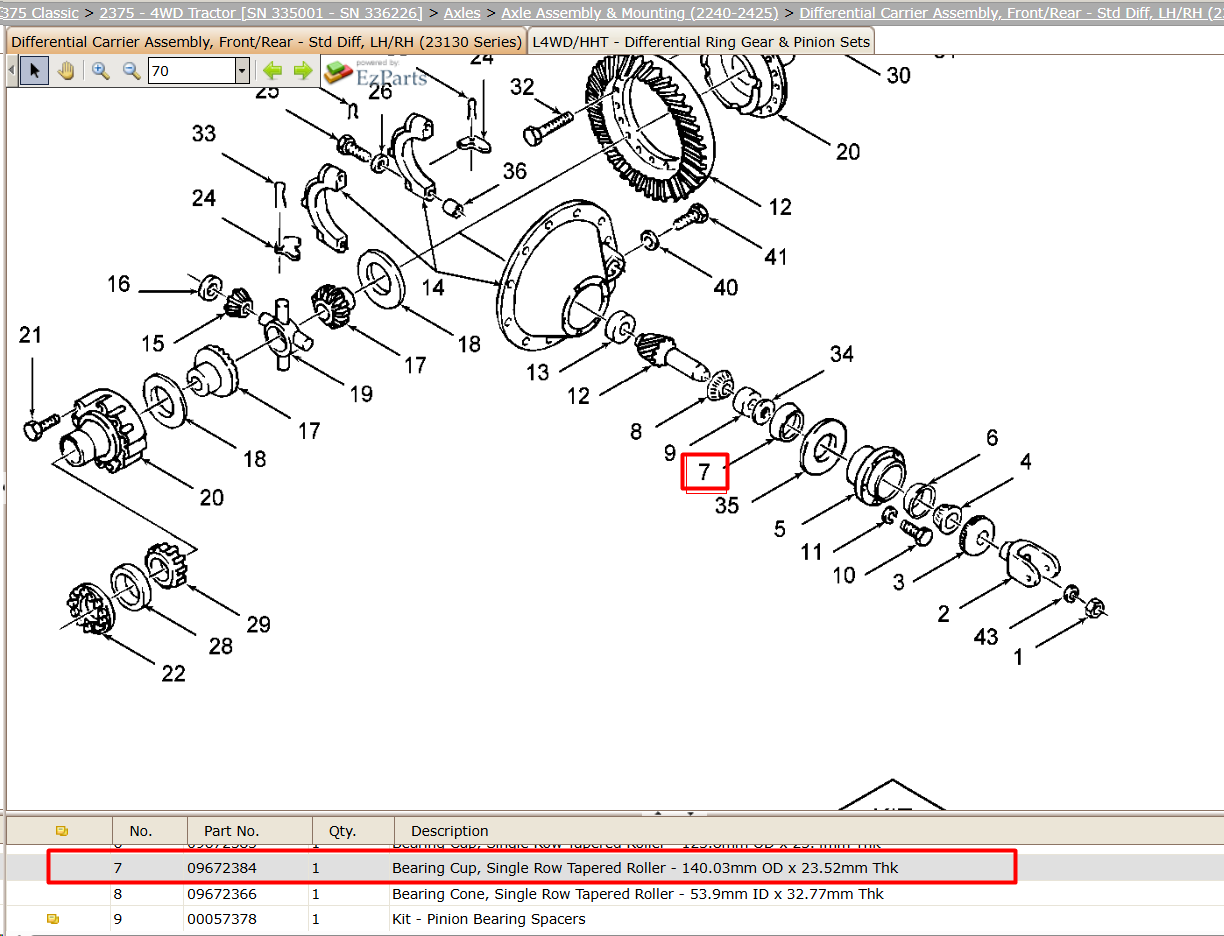The image size is (1224, 936).
Task: Go to previous page with green left arrow
Action: click(271, 71)
